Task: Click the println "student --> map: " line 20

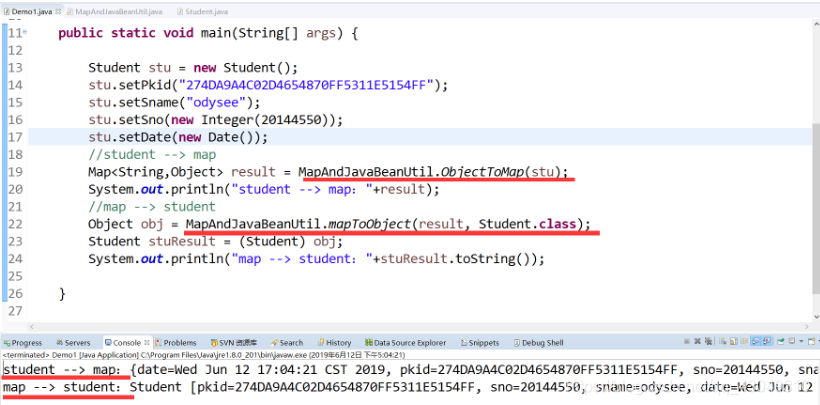Action: (x=264, y=189)
